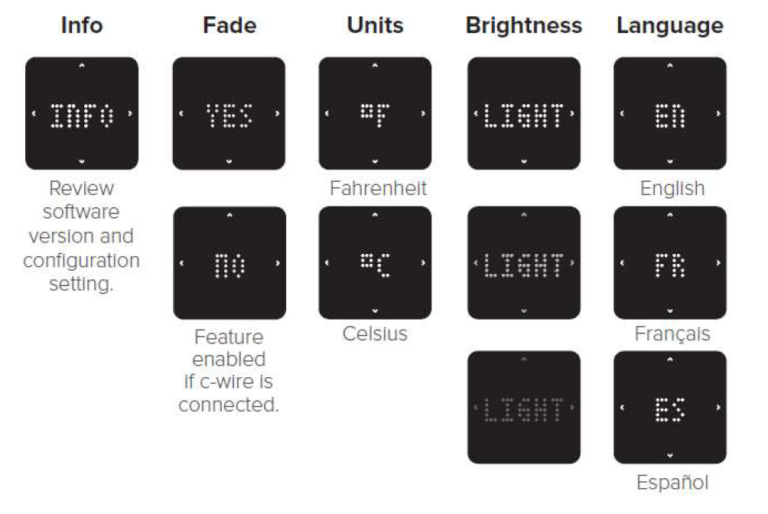Viewport: 768px width, 514px height.
Task: Click the Brightness heading
Action: click(523, 27)
